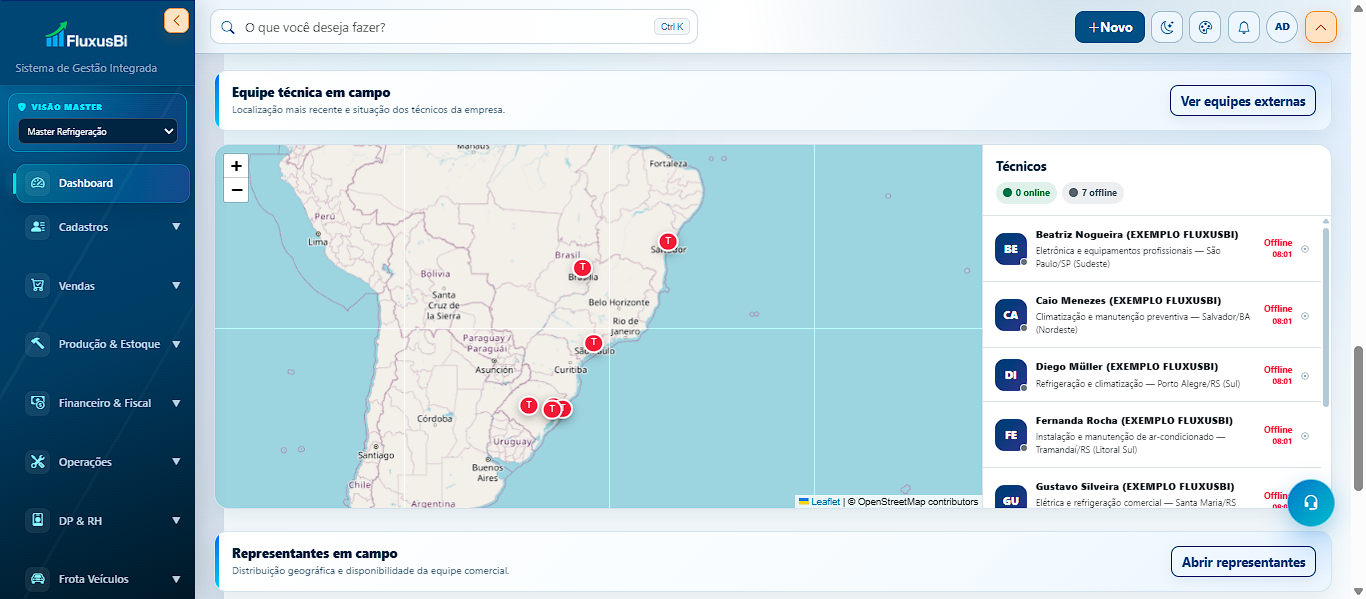The width and height of the screenshot is (1366, 599).
Task: Click the 7 offline status chip
Action: [1093, 193]
